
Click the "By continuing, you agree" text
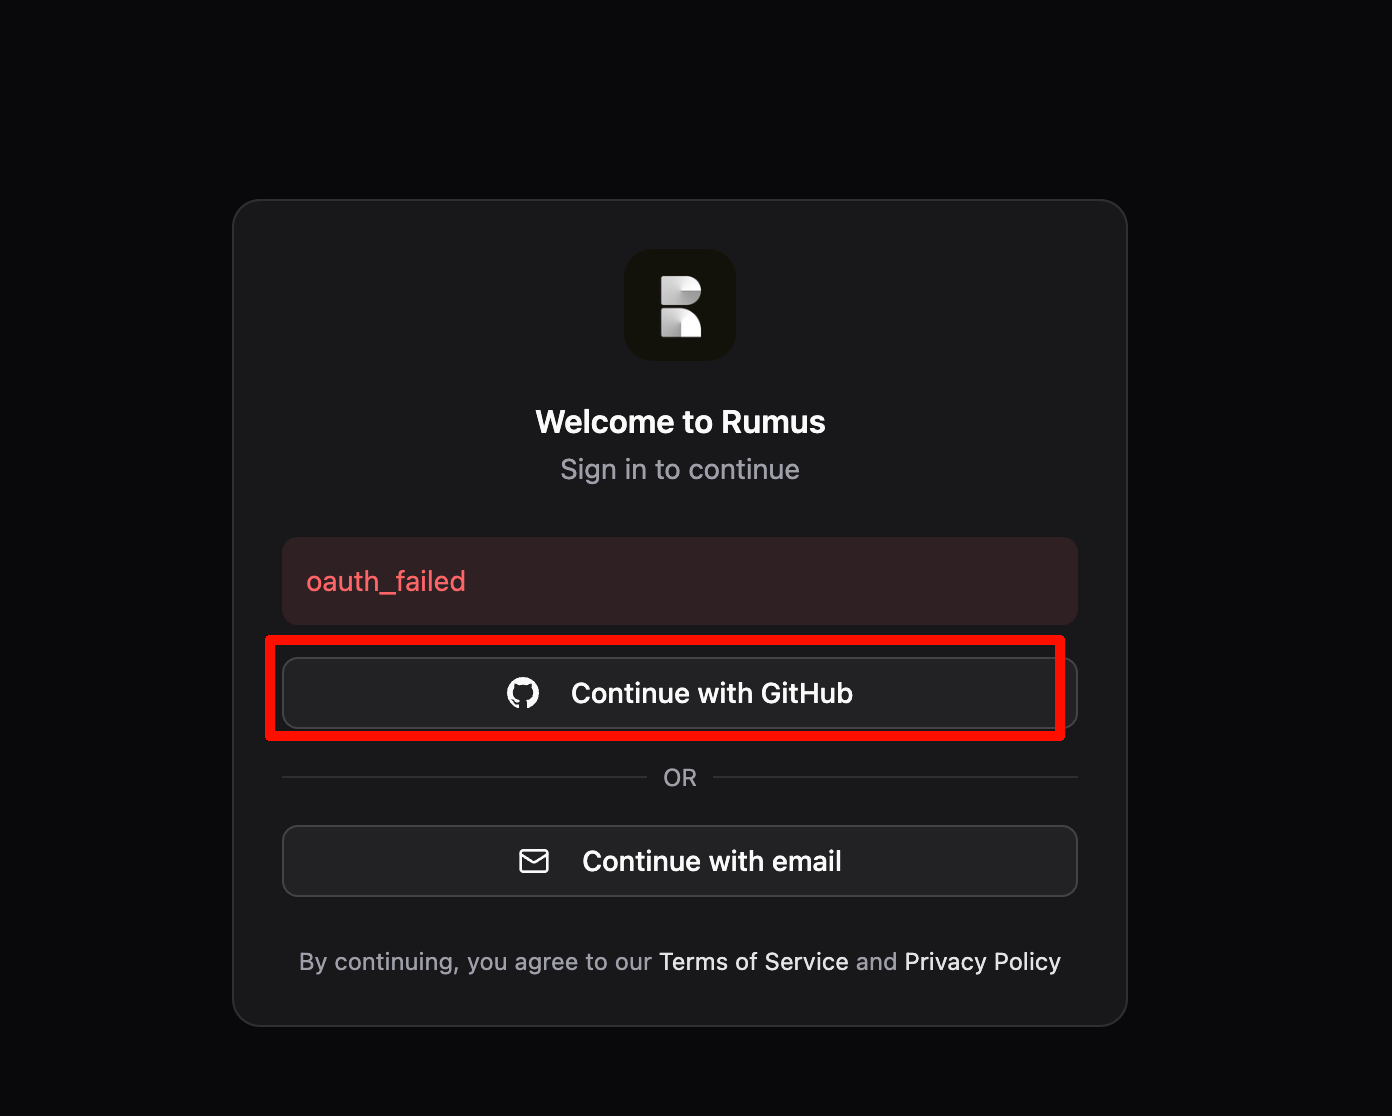(475, 962)
